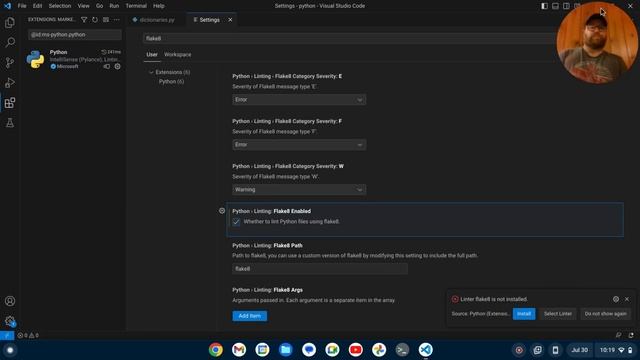The width and height of the screenshot is (640, 360).
Task: Click the filter extensions icon
Action: pos(84,20)
